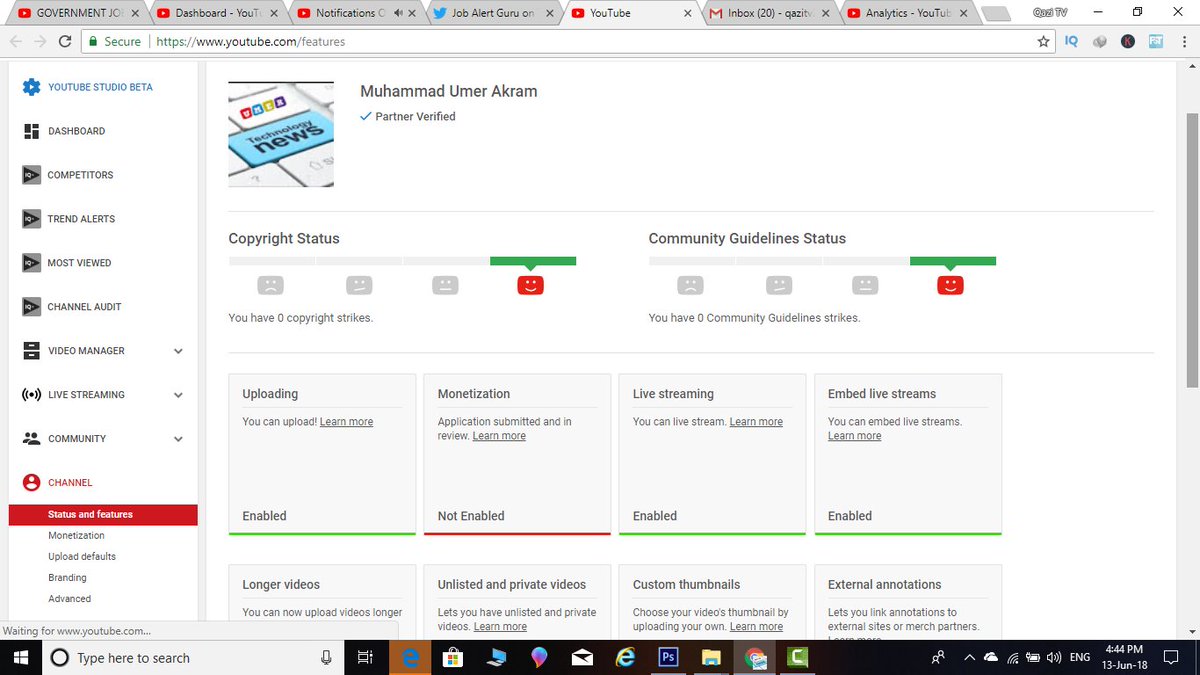Open Microsoft Store from taskbar

(453, 657)
